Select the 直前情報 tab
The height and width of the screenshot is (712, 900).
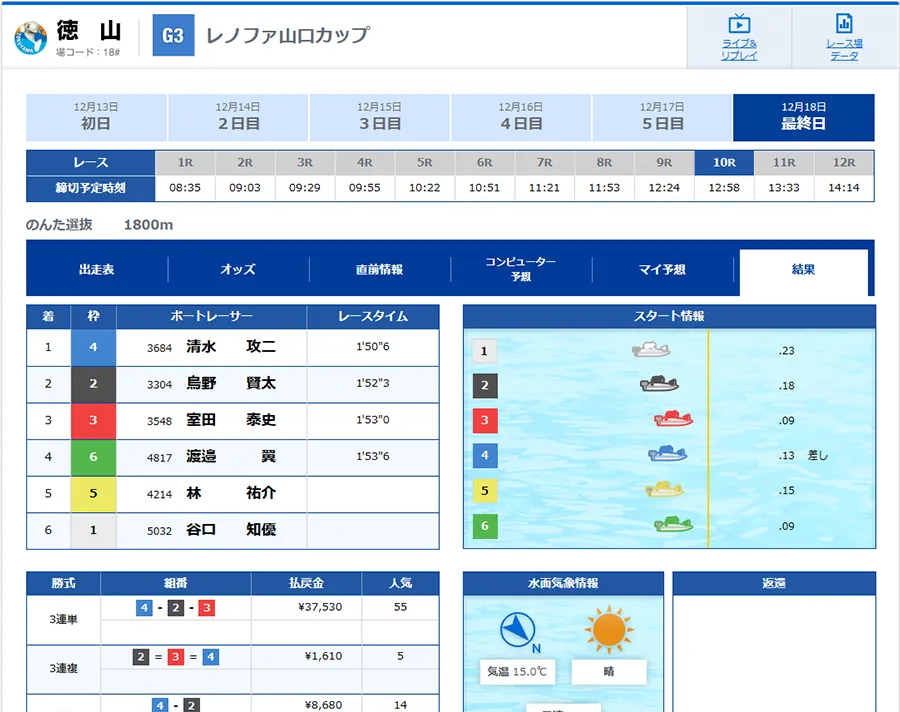pos(379,270)
